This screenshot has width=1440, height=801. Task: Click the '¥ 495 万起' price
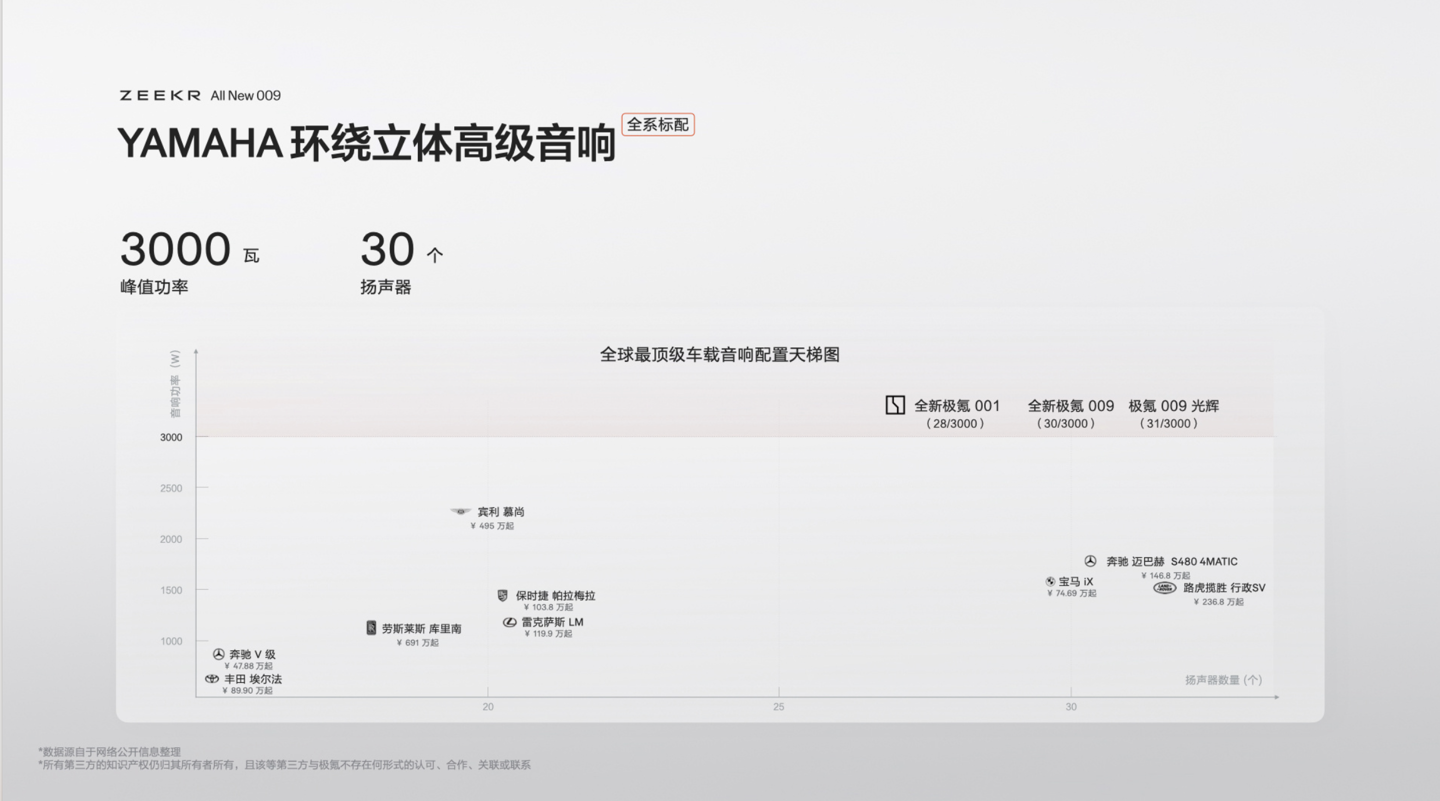click(492, 526)
